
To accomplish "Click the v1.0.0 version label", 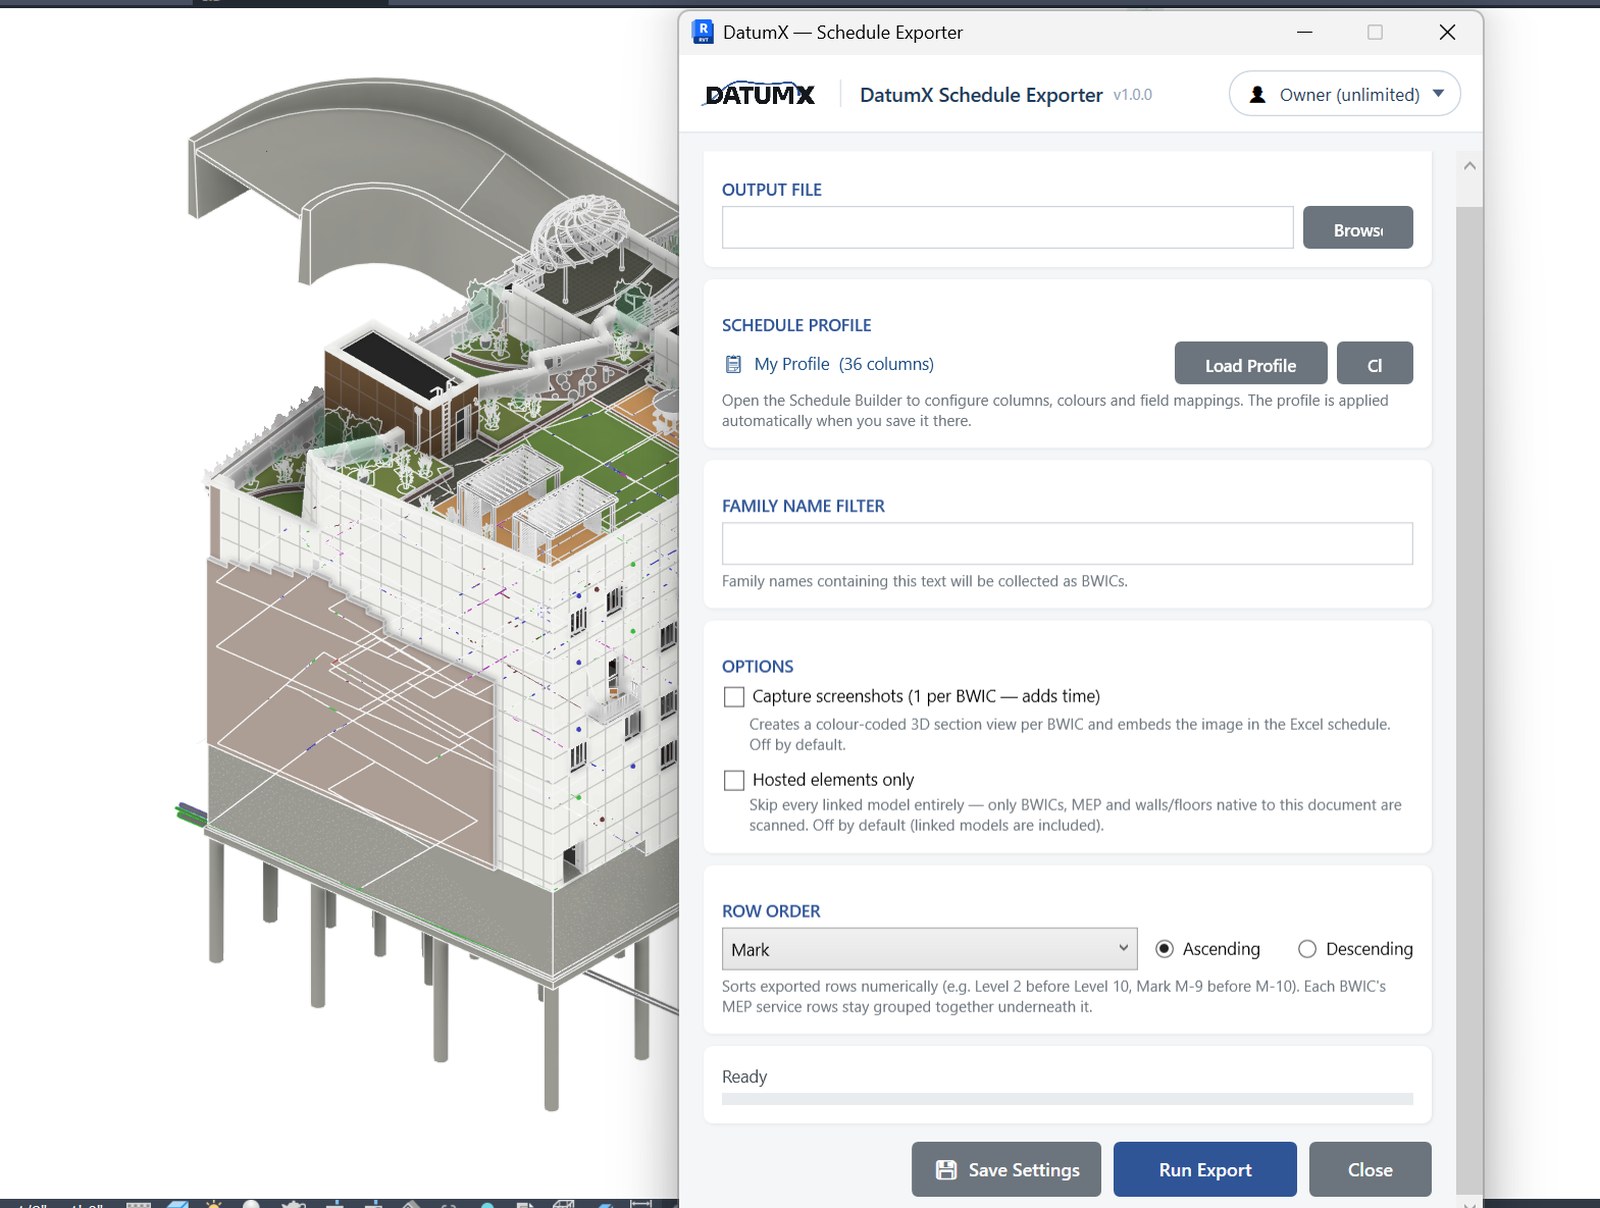I will click(1132, 95).
